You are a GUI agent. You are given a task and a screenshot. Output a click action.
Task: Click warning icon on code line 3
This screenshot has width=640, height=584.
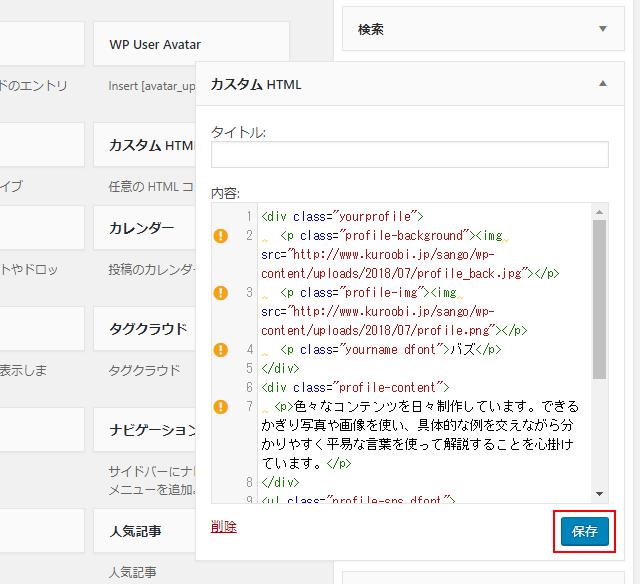tap(220, 293)
